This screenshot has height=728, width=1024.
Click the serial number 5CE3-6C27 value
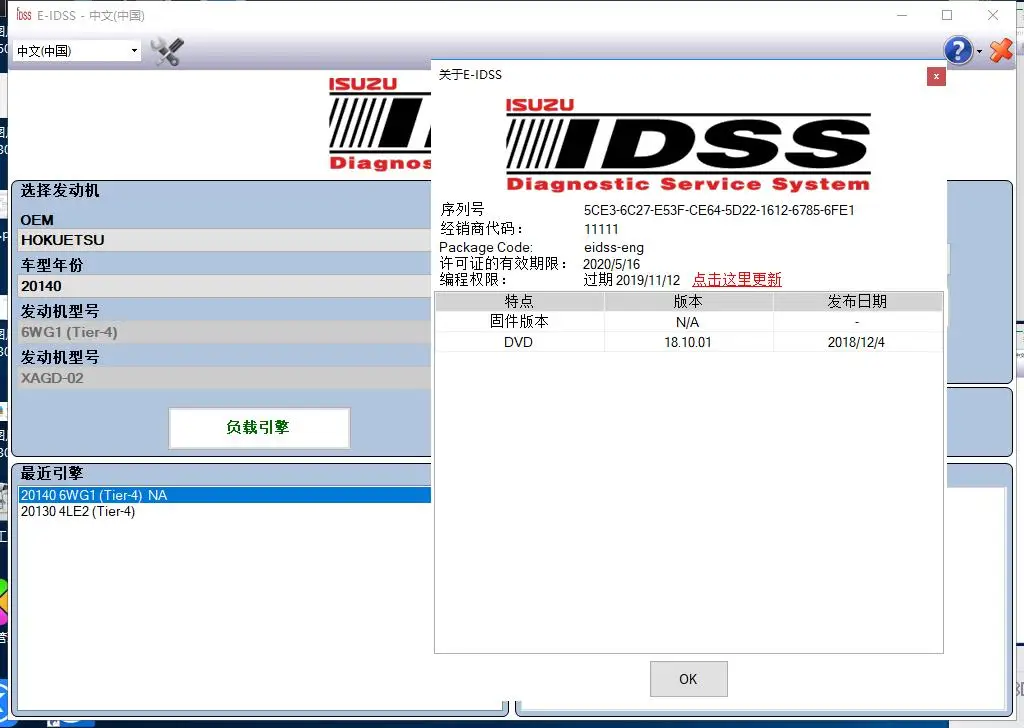pos(719,210)
